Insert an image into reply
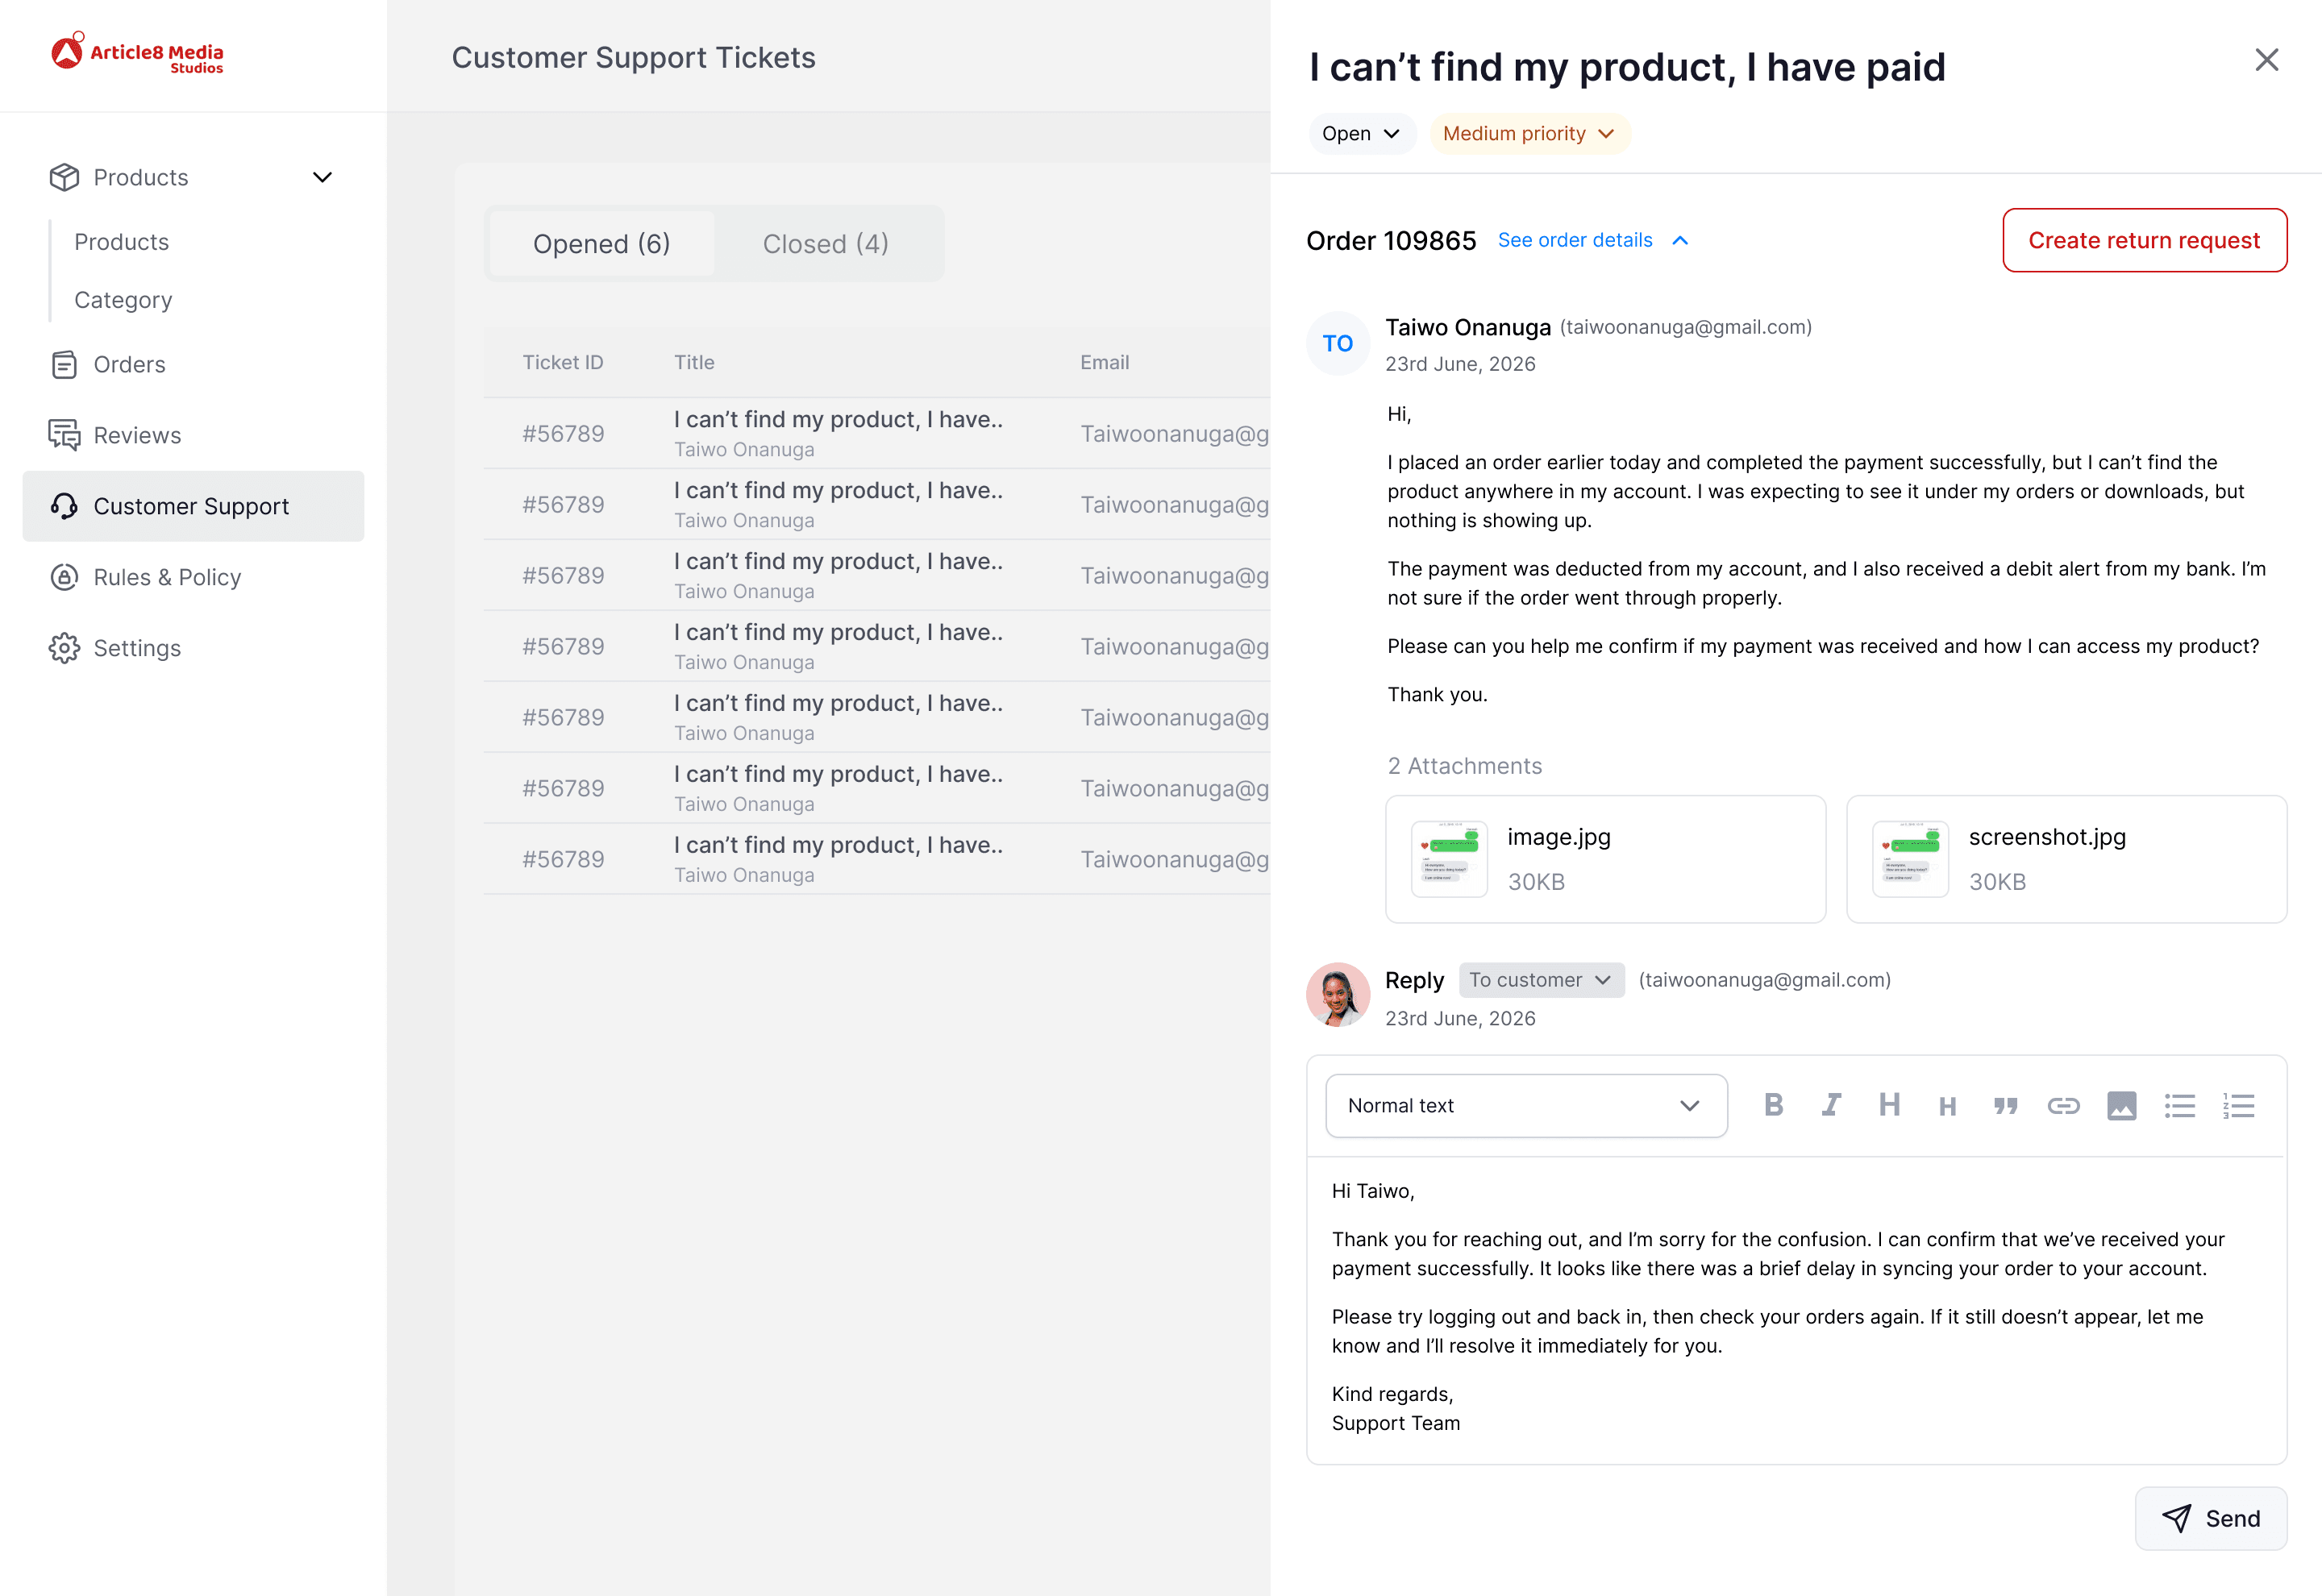2322x1596 pixels. [x=2121, y=1105]
